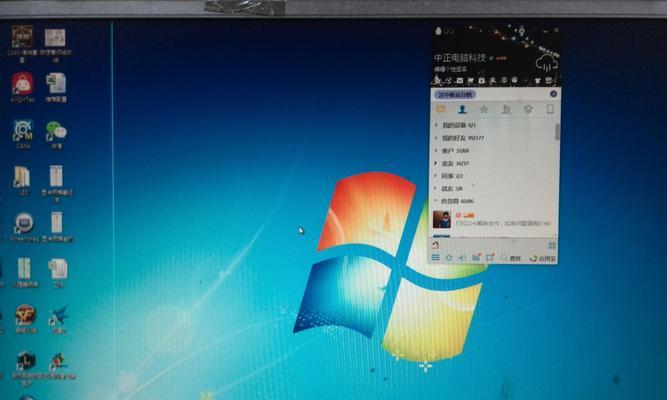Click the QQ app manager grid icon
Viewport: 667px width, 400px height.
(x=552, y=245)
